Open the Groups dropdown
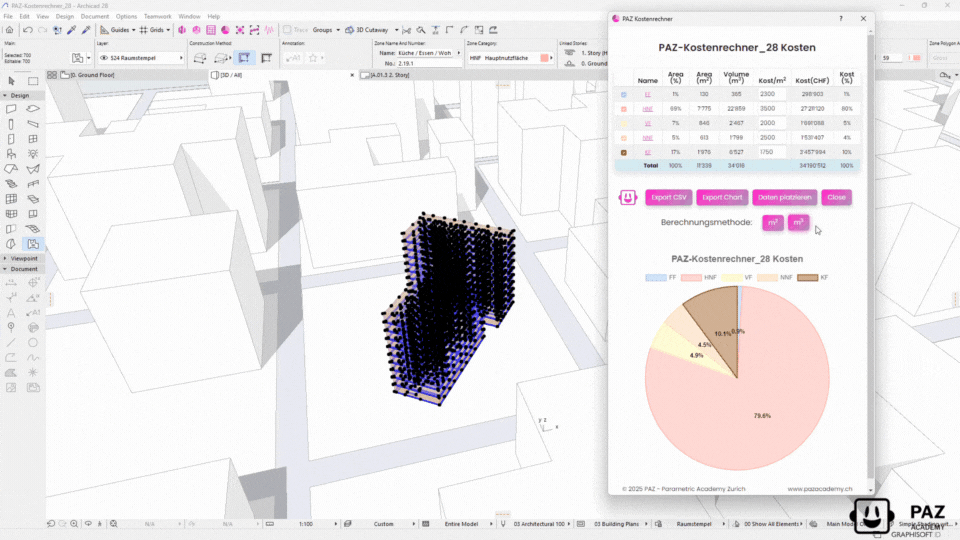Image resolution: width=960 pixels, height=540 pixels. (x=326, y=29)
